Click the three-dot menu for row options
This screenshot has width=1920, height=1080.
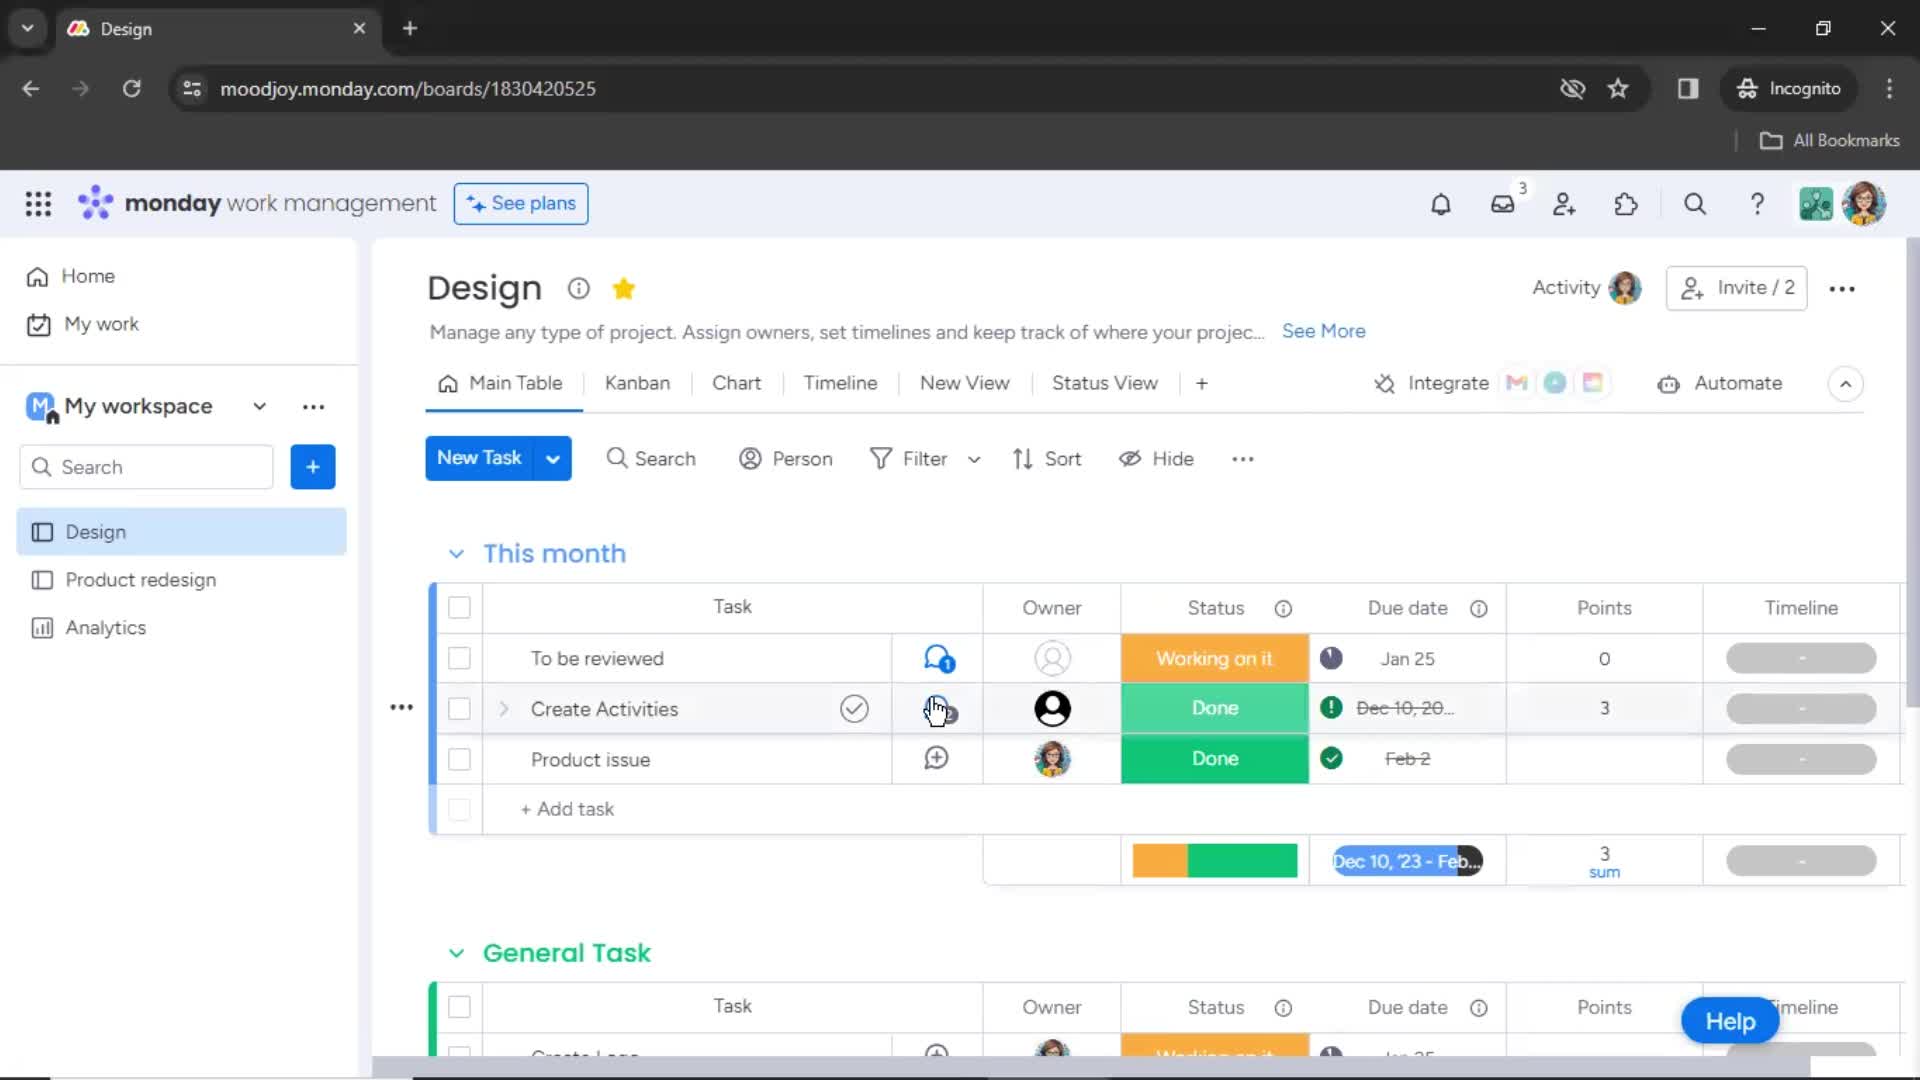click(401, 707)
